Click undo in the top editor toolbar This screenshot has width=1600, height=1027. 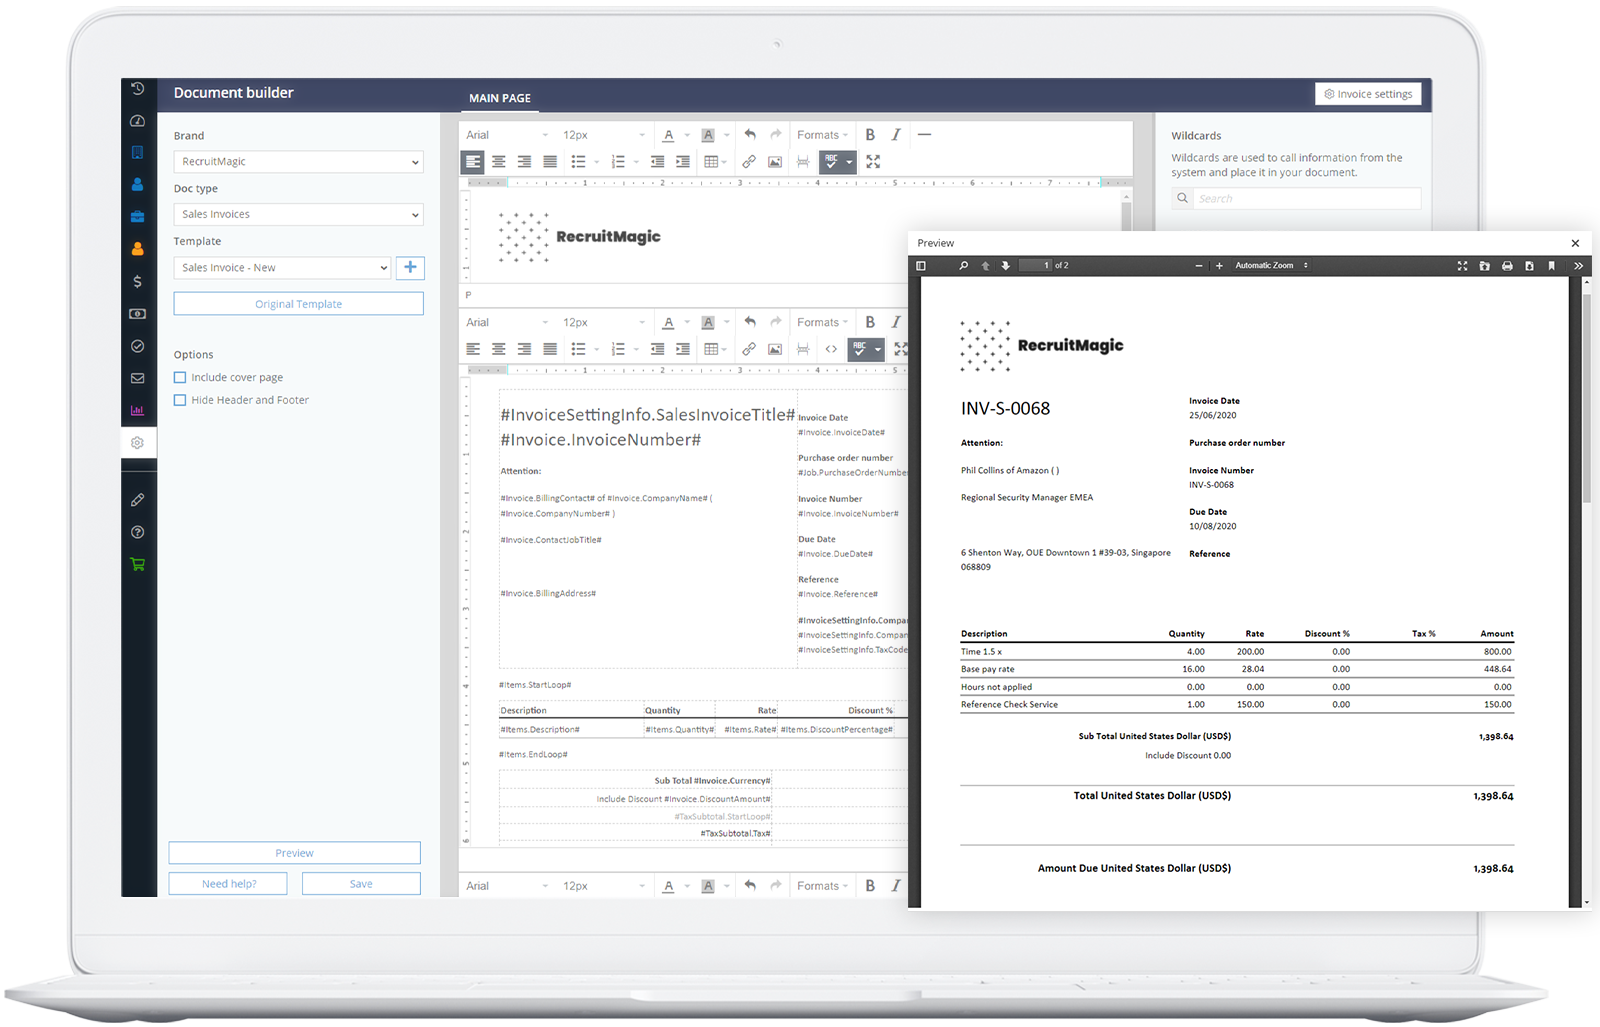[750, 135]
